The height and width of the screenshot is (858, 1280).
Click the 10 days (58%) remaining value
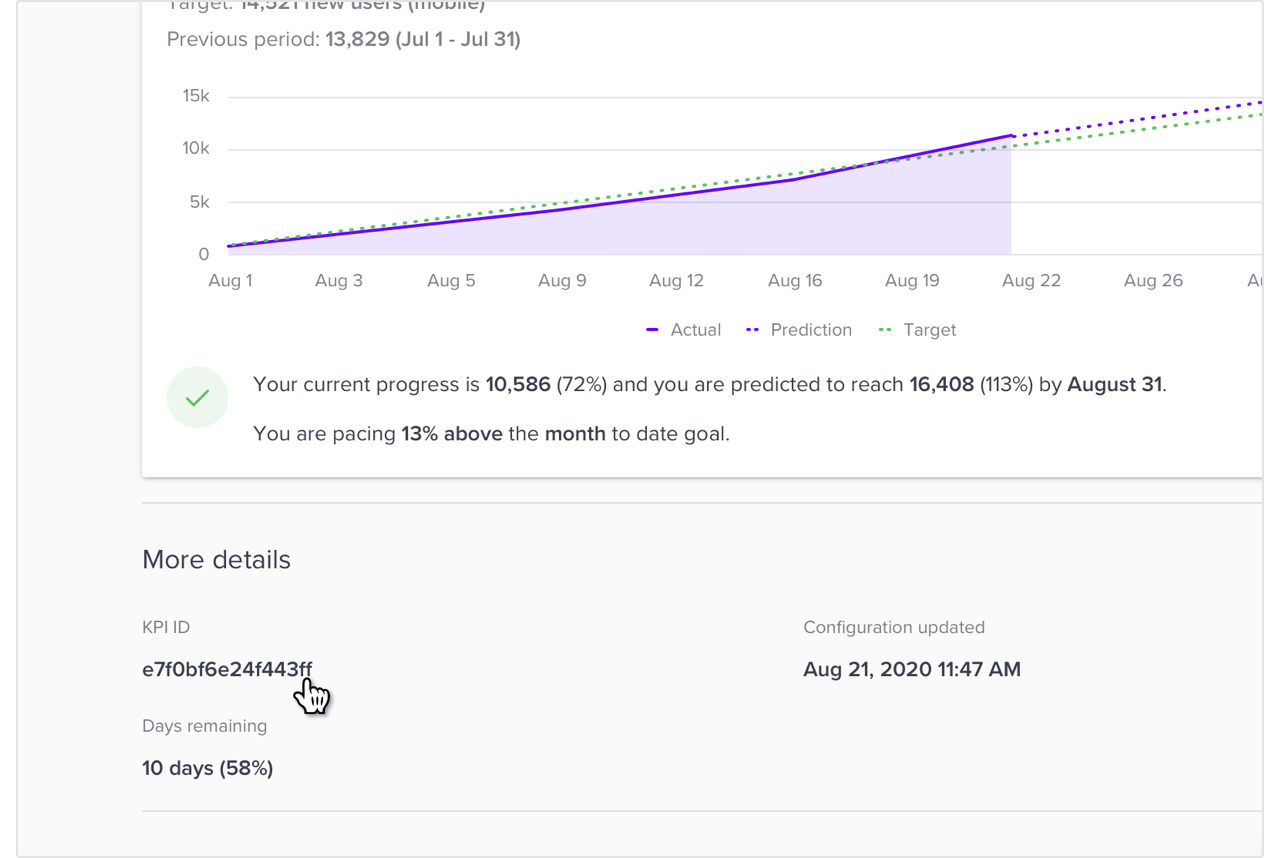tap(208, 768)
